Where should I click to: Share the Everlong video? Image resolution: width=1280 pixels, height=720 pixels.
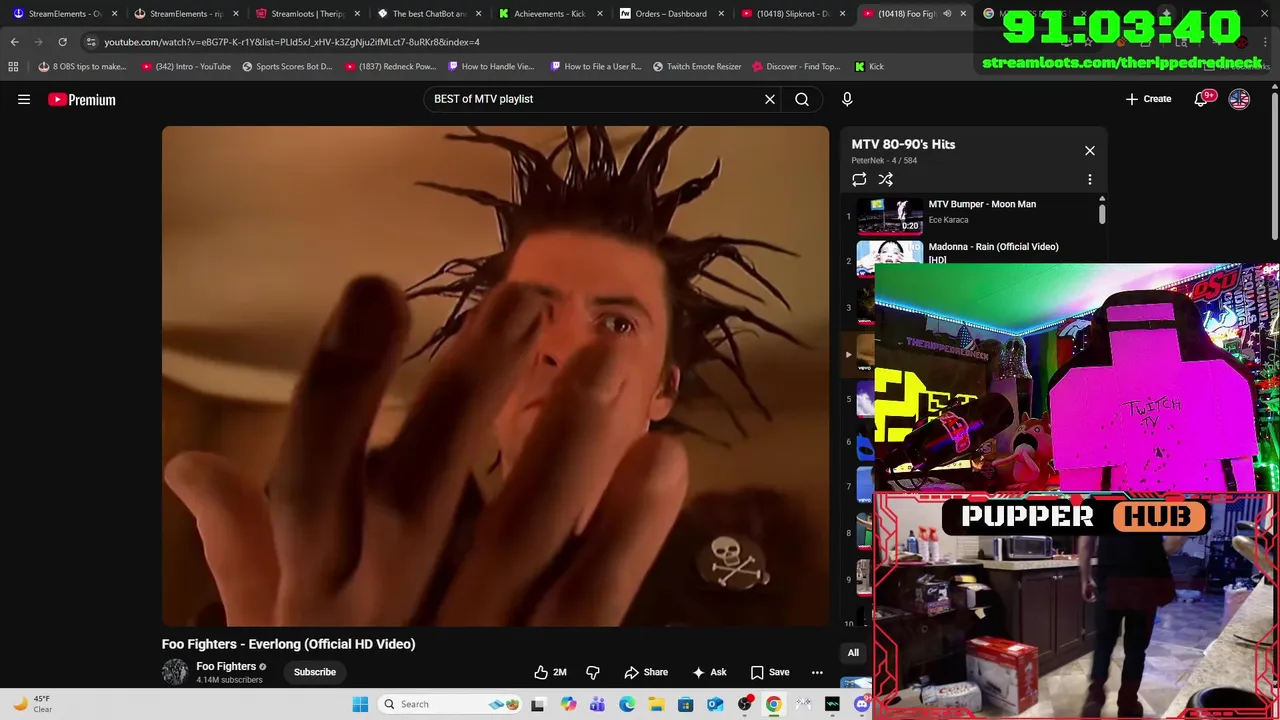pyautogui.click(x=646, y=672)
